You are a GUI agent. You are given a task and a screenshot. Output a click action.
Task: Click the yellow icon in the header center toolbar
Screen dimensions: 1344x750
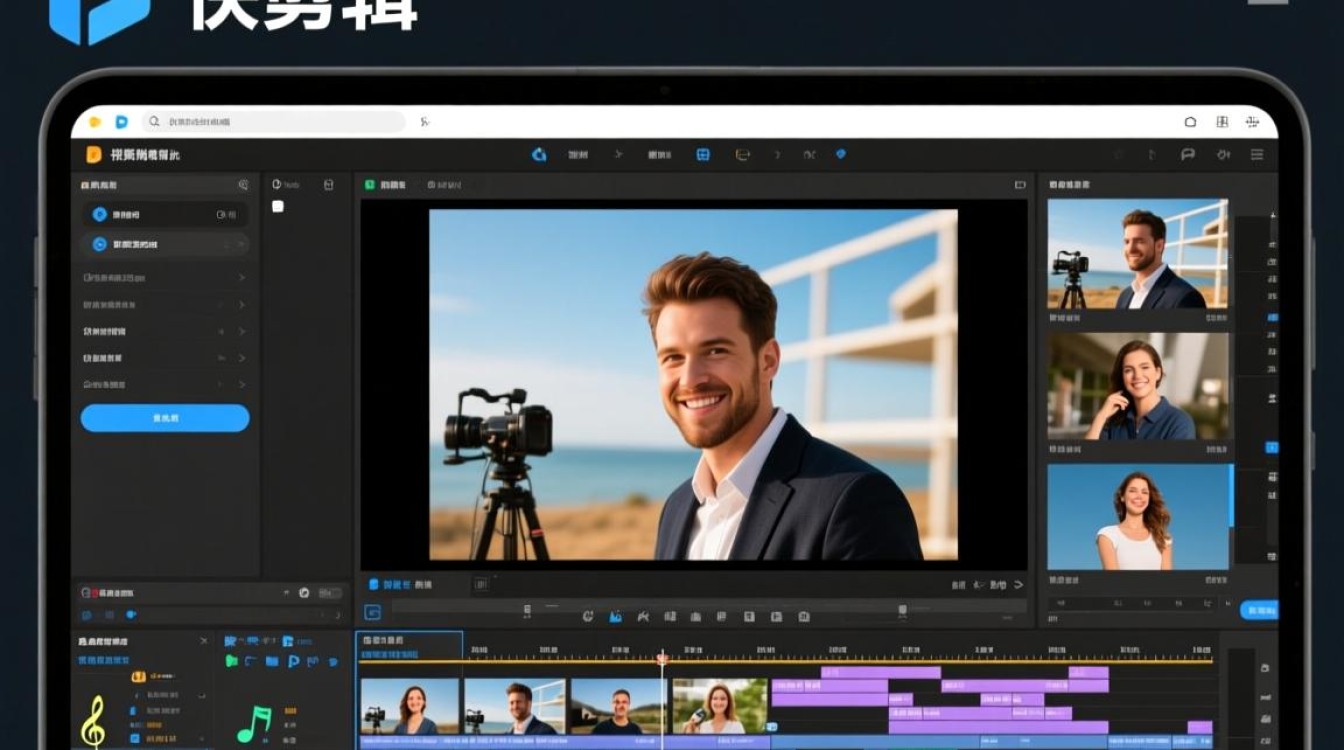click(742, 155)
